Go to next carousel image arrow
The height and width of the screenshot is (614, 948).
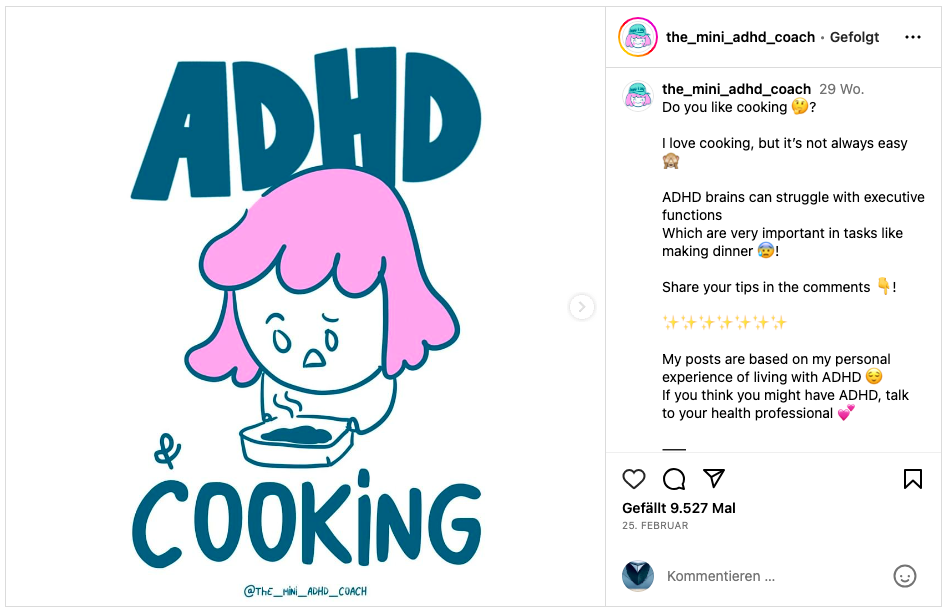tap(582, 307)
